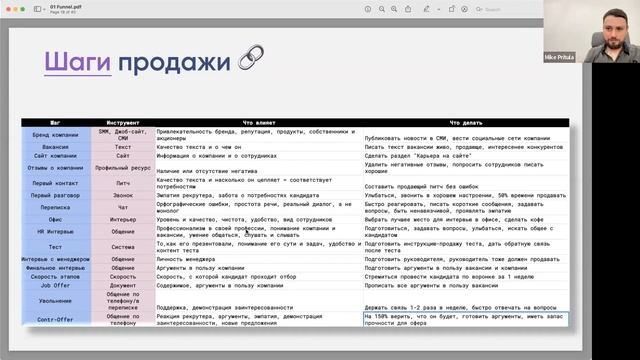Click the "Звонок" instrument cell
Screen dimensions: 640x360
pos(123,196)
